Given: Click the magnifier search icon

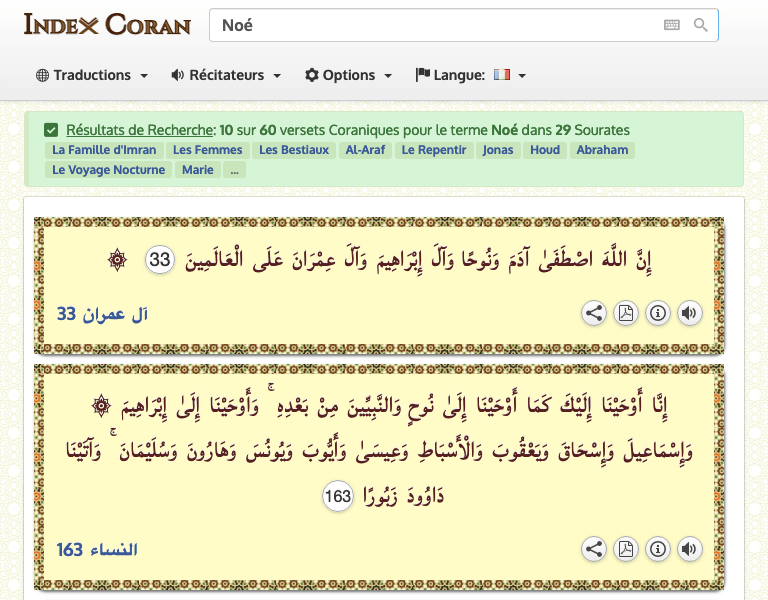Looking at the screenshot, I should coord(701,25).
